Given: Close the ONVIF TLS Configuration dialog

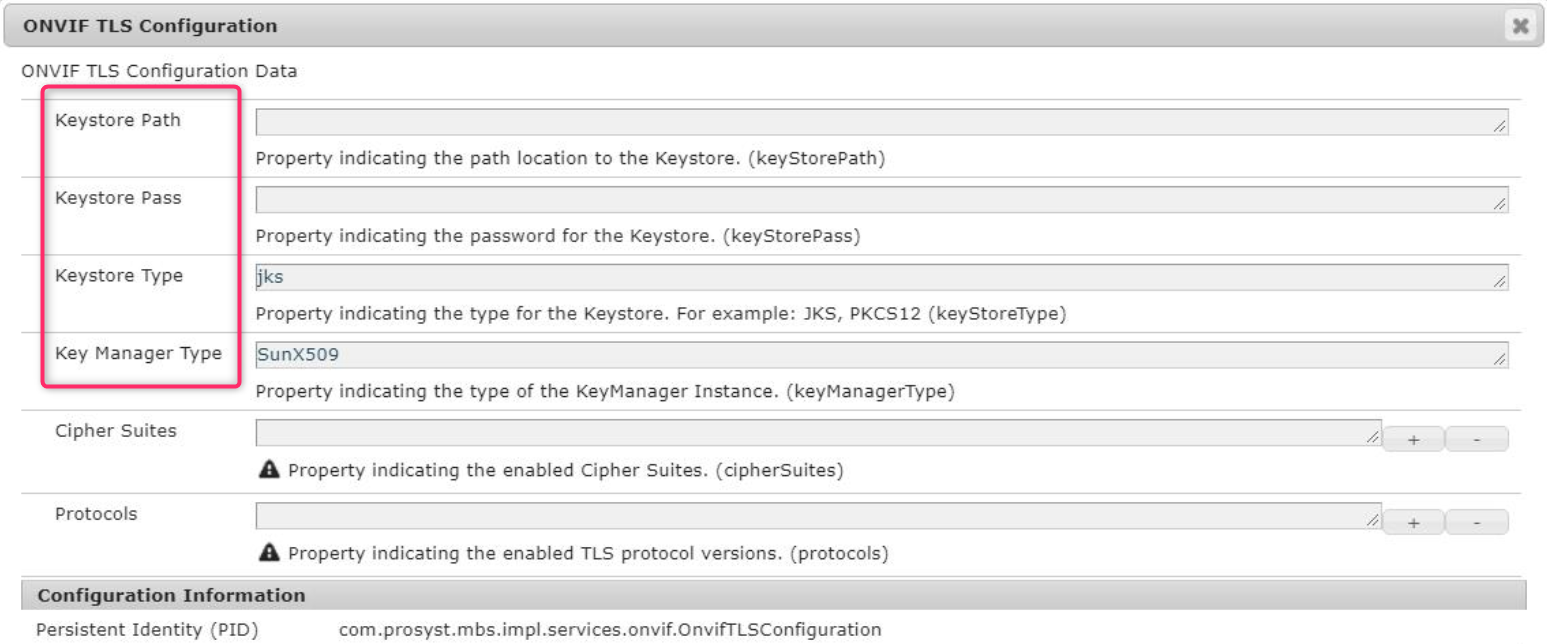Looking at the screenshot, I should 1521,25.
